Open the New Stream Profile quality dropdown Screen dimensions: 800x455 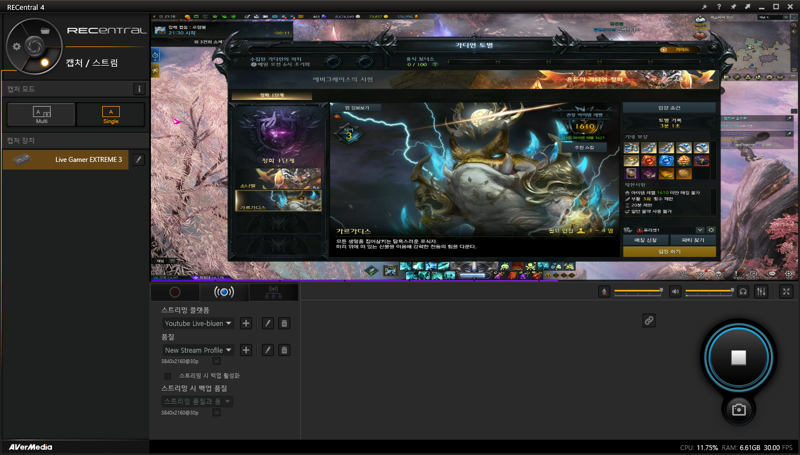coord(198,350)
